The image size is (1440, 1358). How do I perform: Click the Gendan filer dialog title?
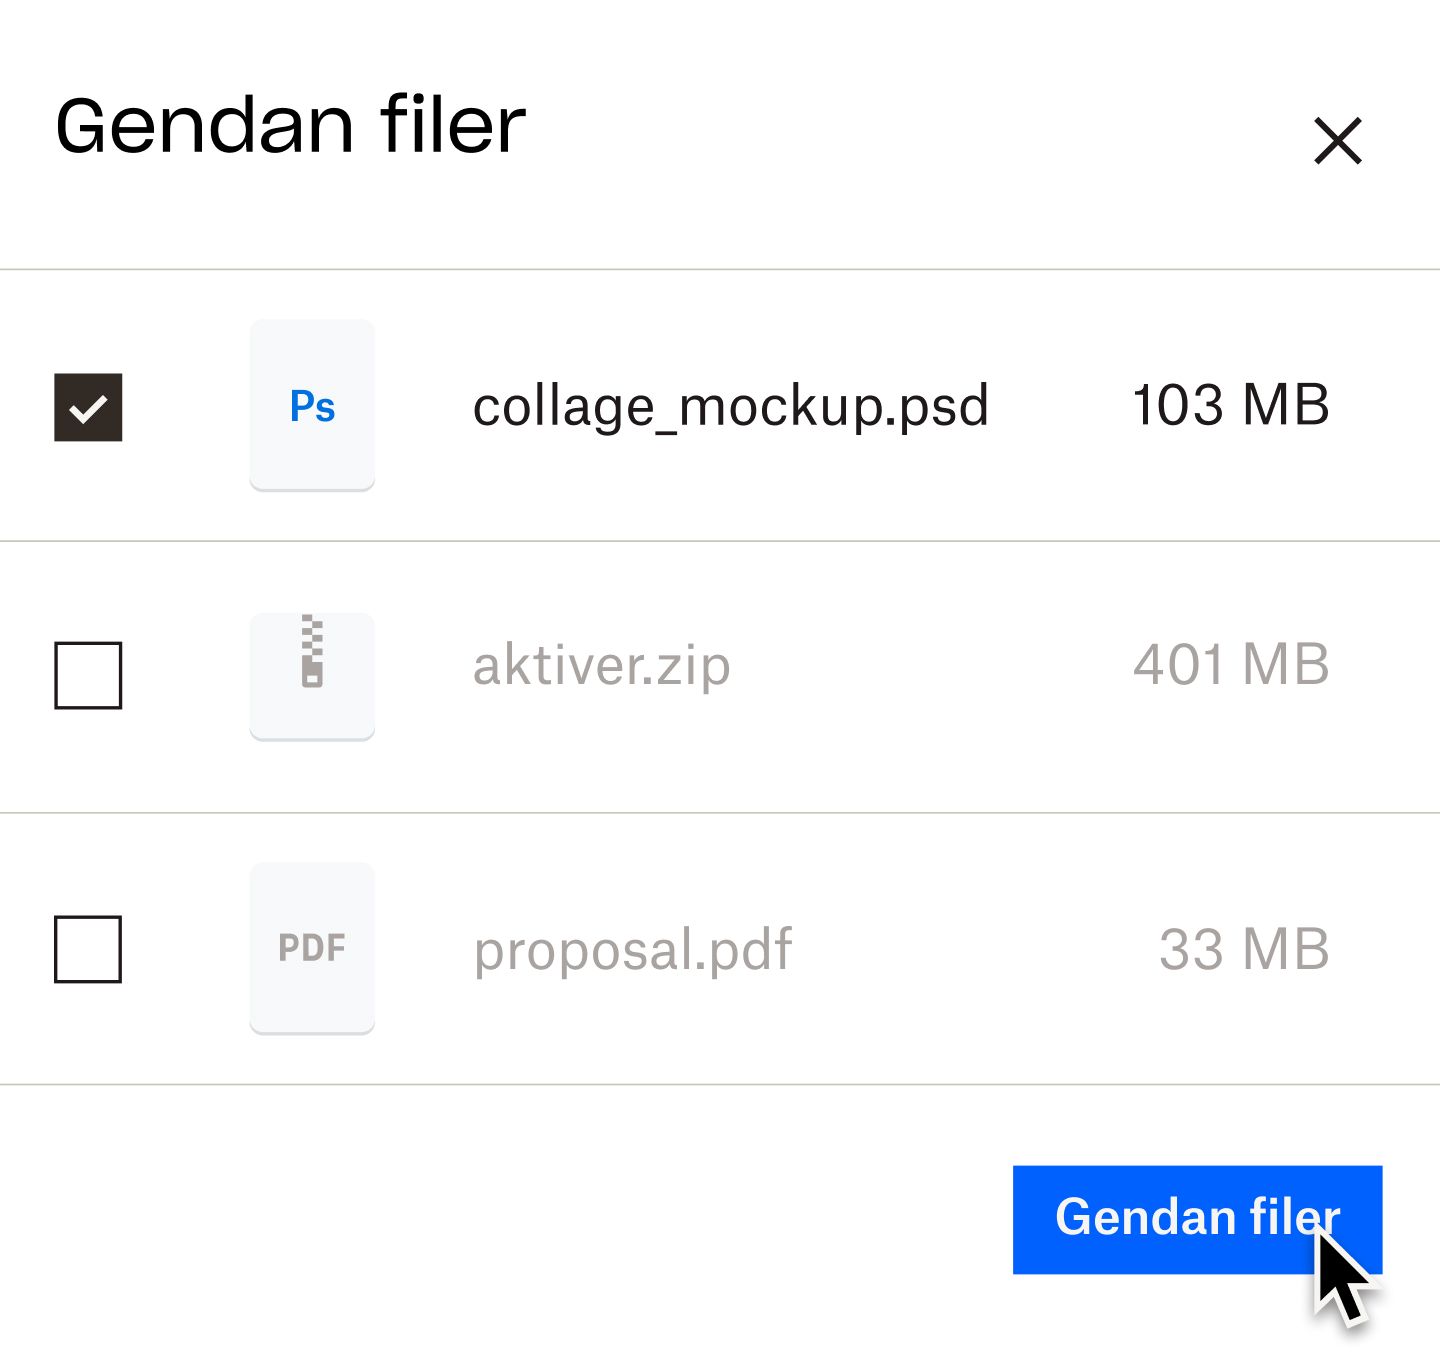[290, 125]
